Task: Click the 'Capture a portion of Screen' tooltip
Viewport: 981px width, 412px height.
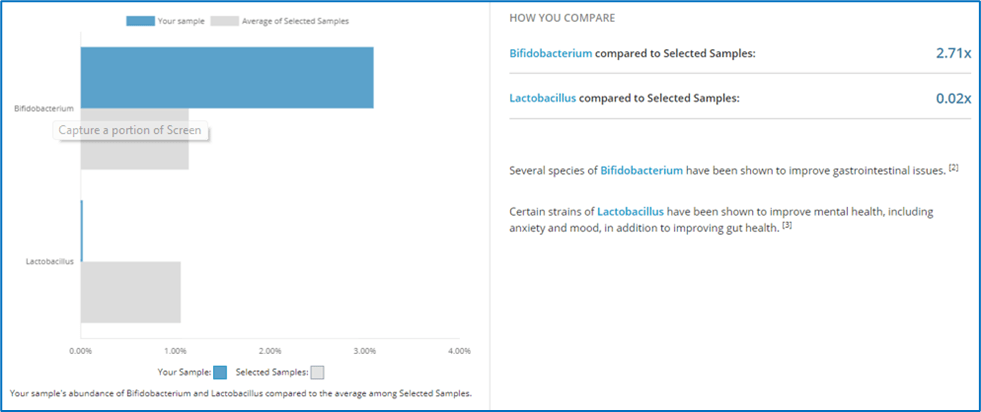Action: (130, 130)
